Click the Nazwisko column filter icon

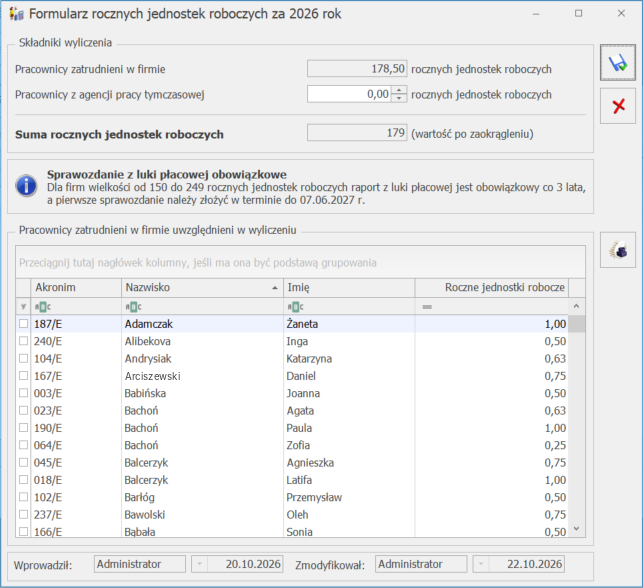pos(133,307)
